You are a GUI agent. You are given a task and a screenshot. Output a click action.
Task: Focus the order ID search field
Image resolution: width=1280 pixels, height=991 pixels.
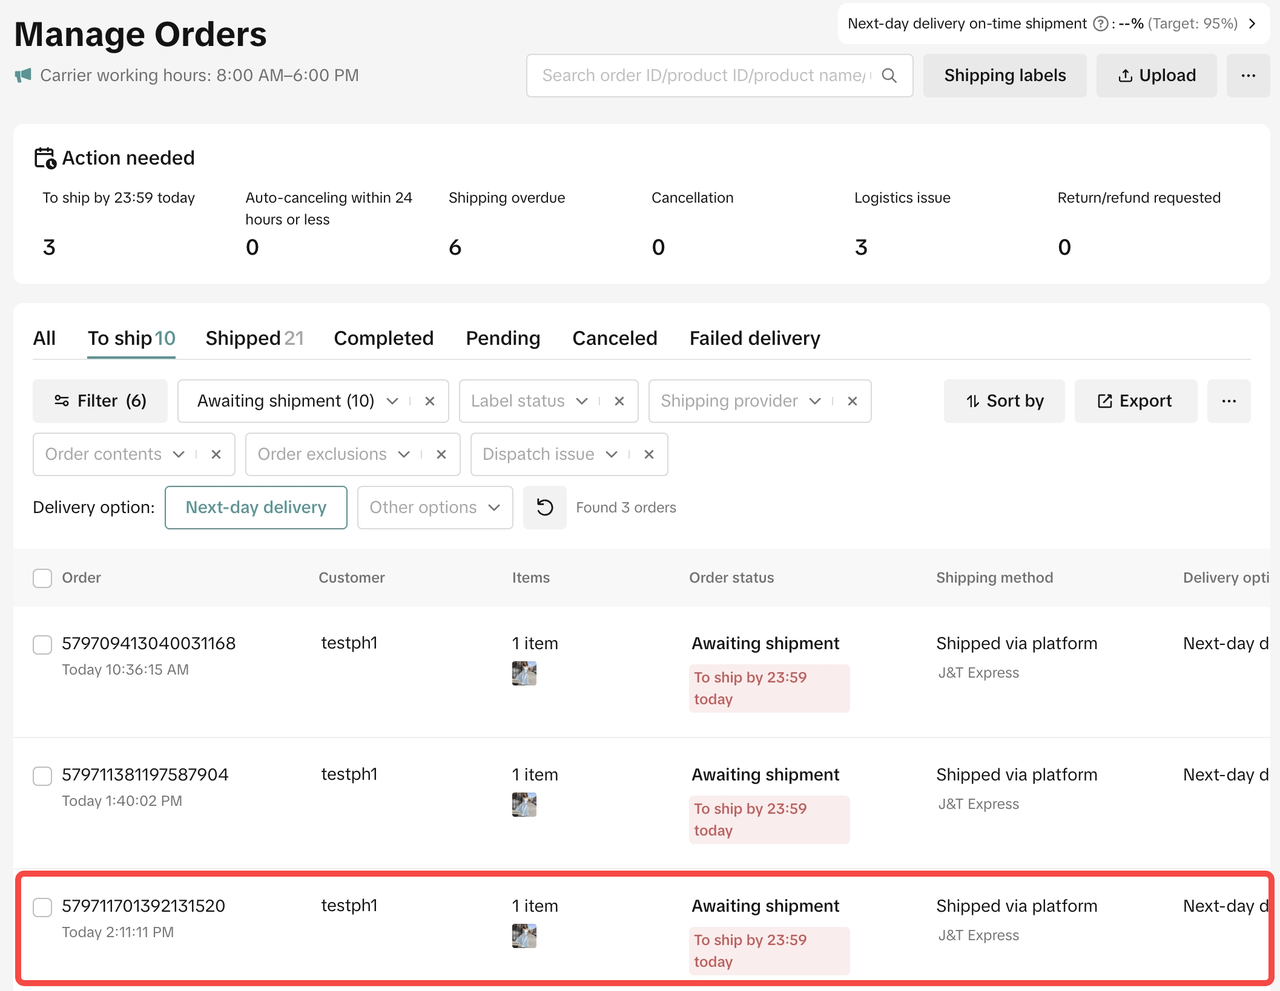pos(704,76)
